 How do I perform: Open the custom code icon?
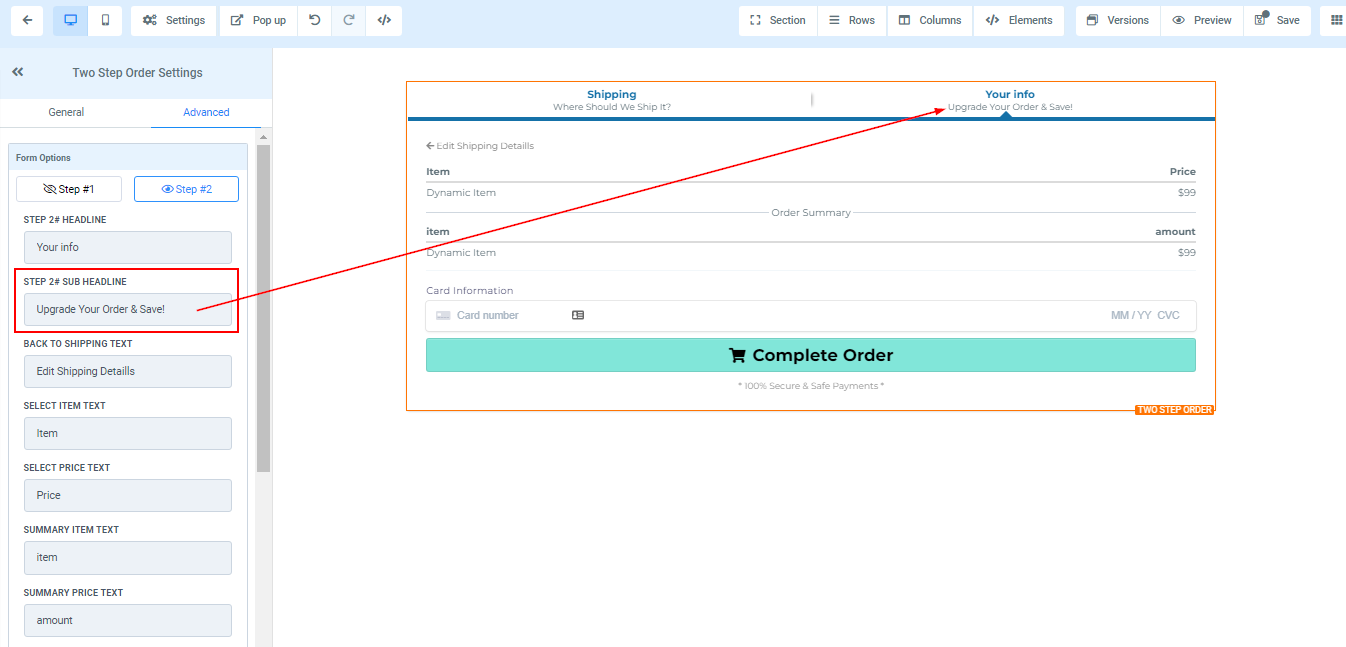coord(384,20)
